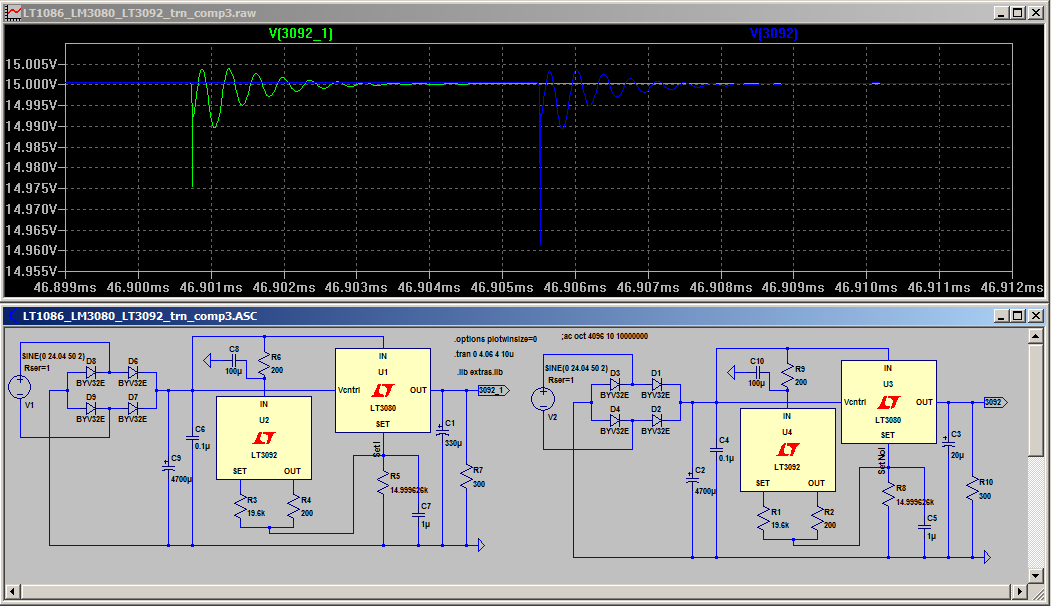Screen dimensions: 1051x606
Task: Select diode D6 in the left bridge rectifier
Action: [x=133, y=373]
